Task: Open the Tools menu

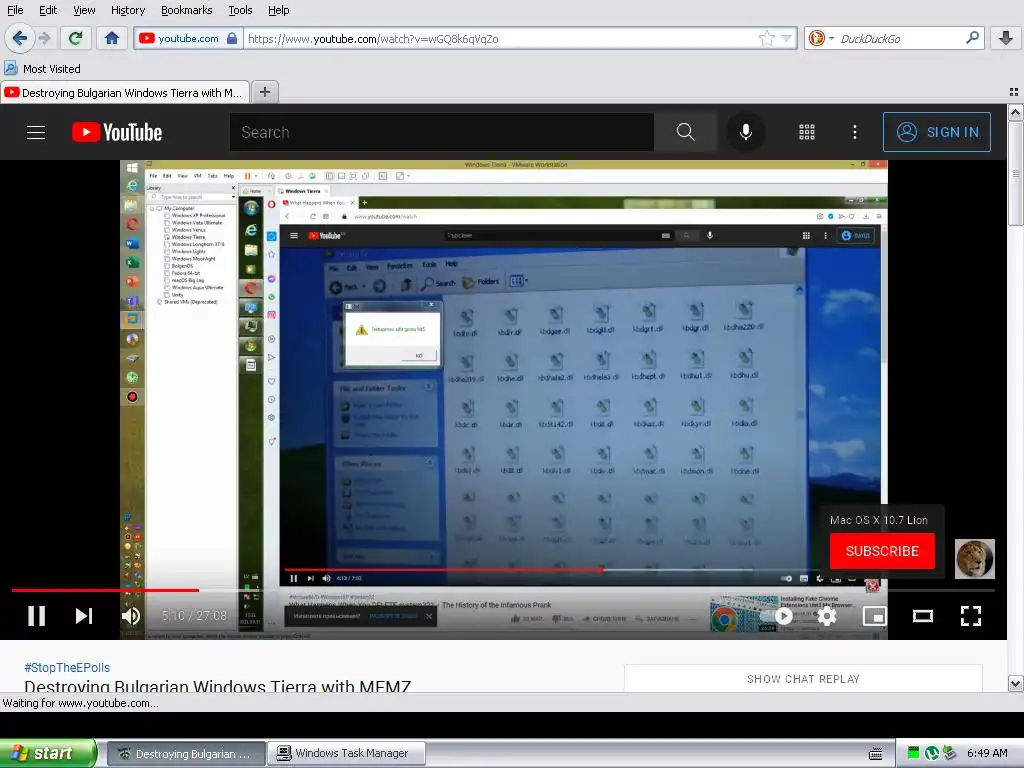Action: [240, 10]
